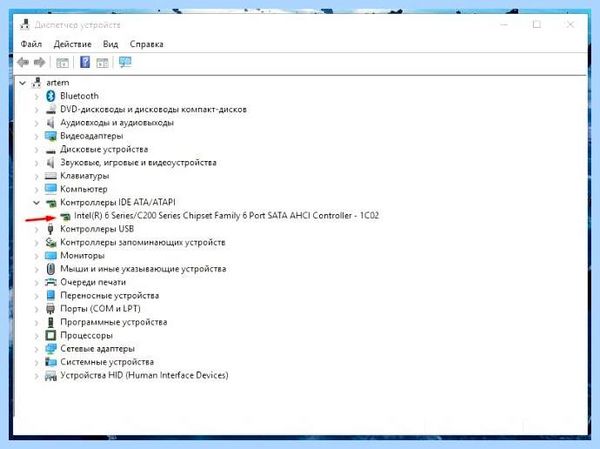Click the Дисковые устройства disk icon

[51, 150]
